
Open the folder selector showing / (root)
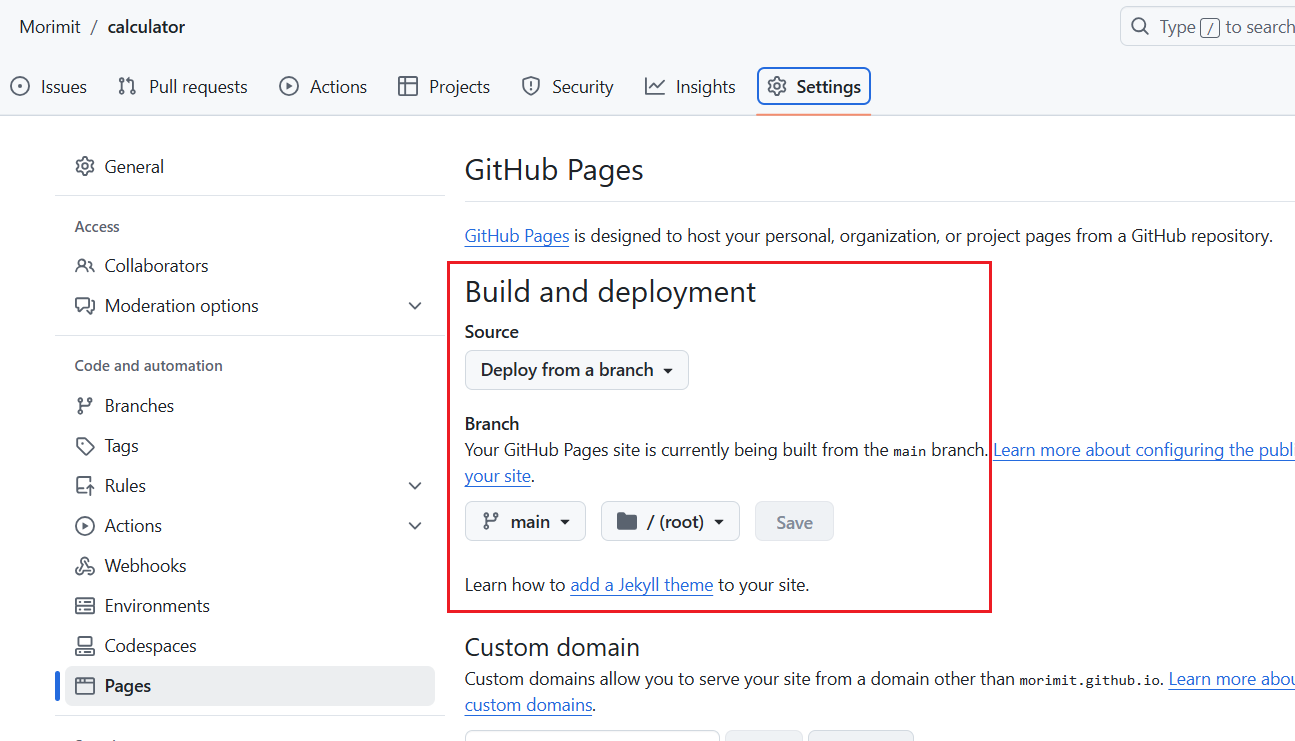pyautogui.click(x=670, y=521)
